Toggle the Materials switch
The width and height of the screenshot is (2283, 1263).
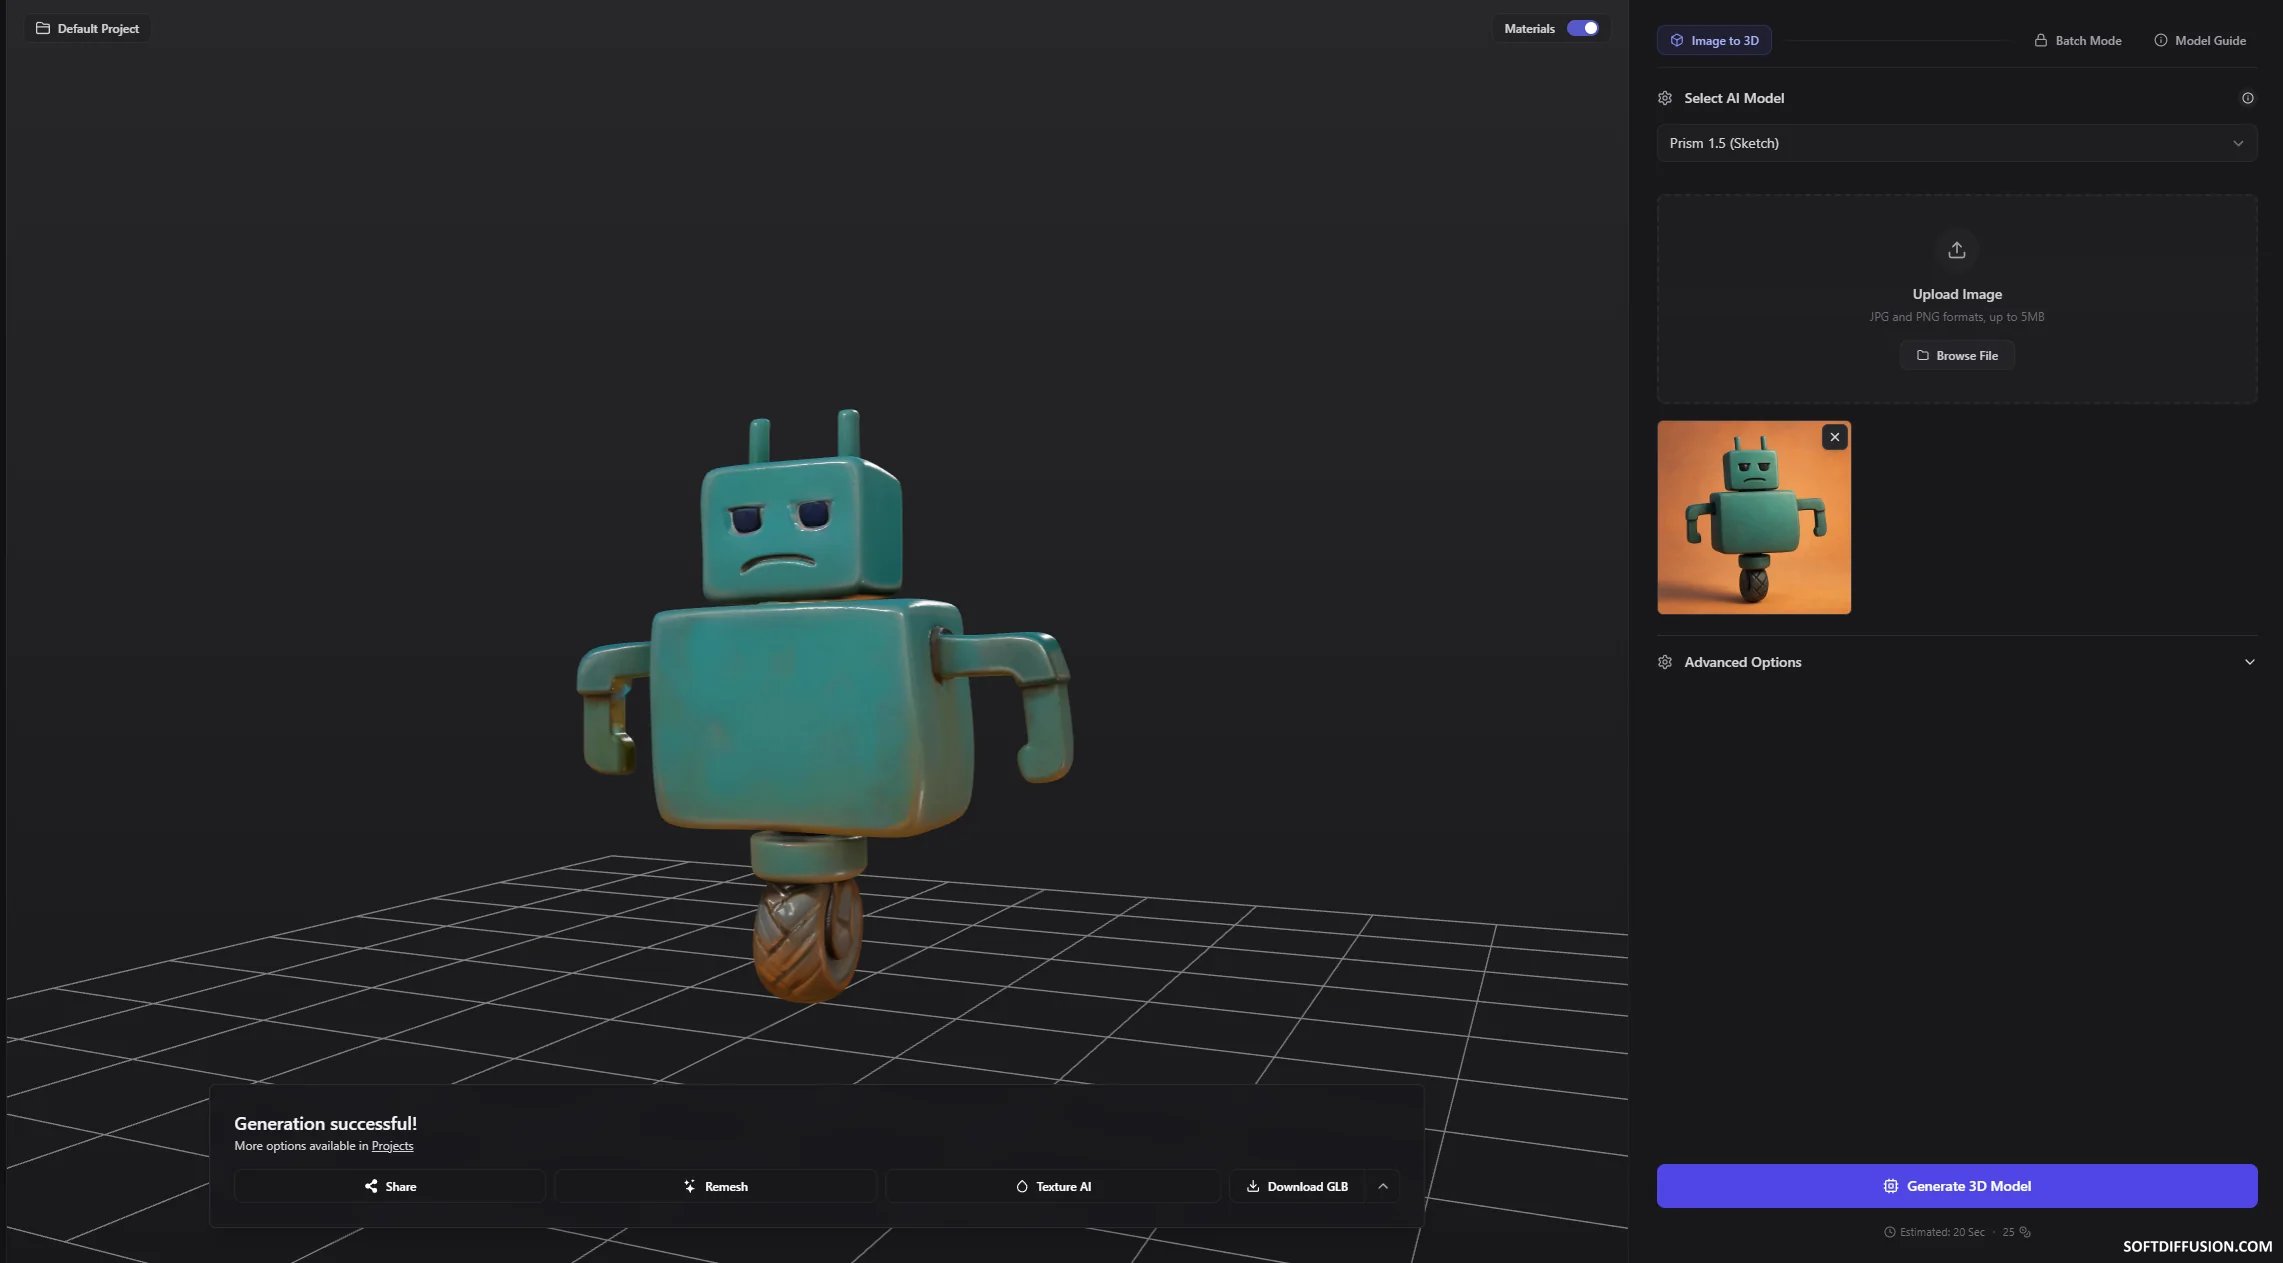click(x=1582, y=28)
